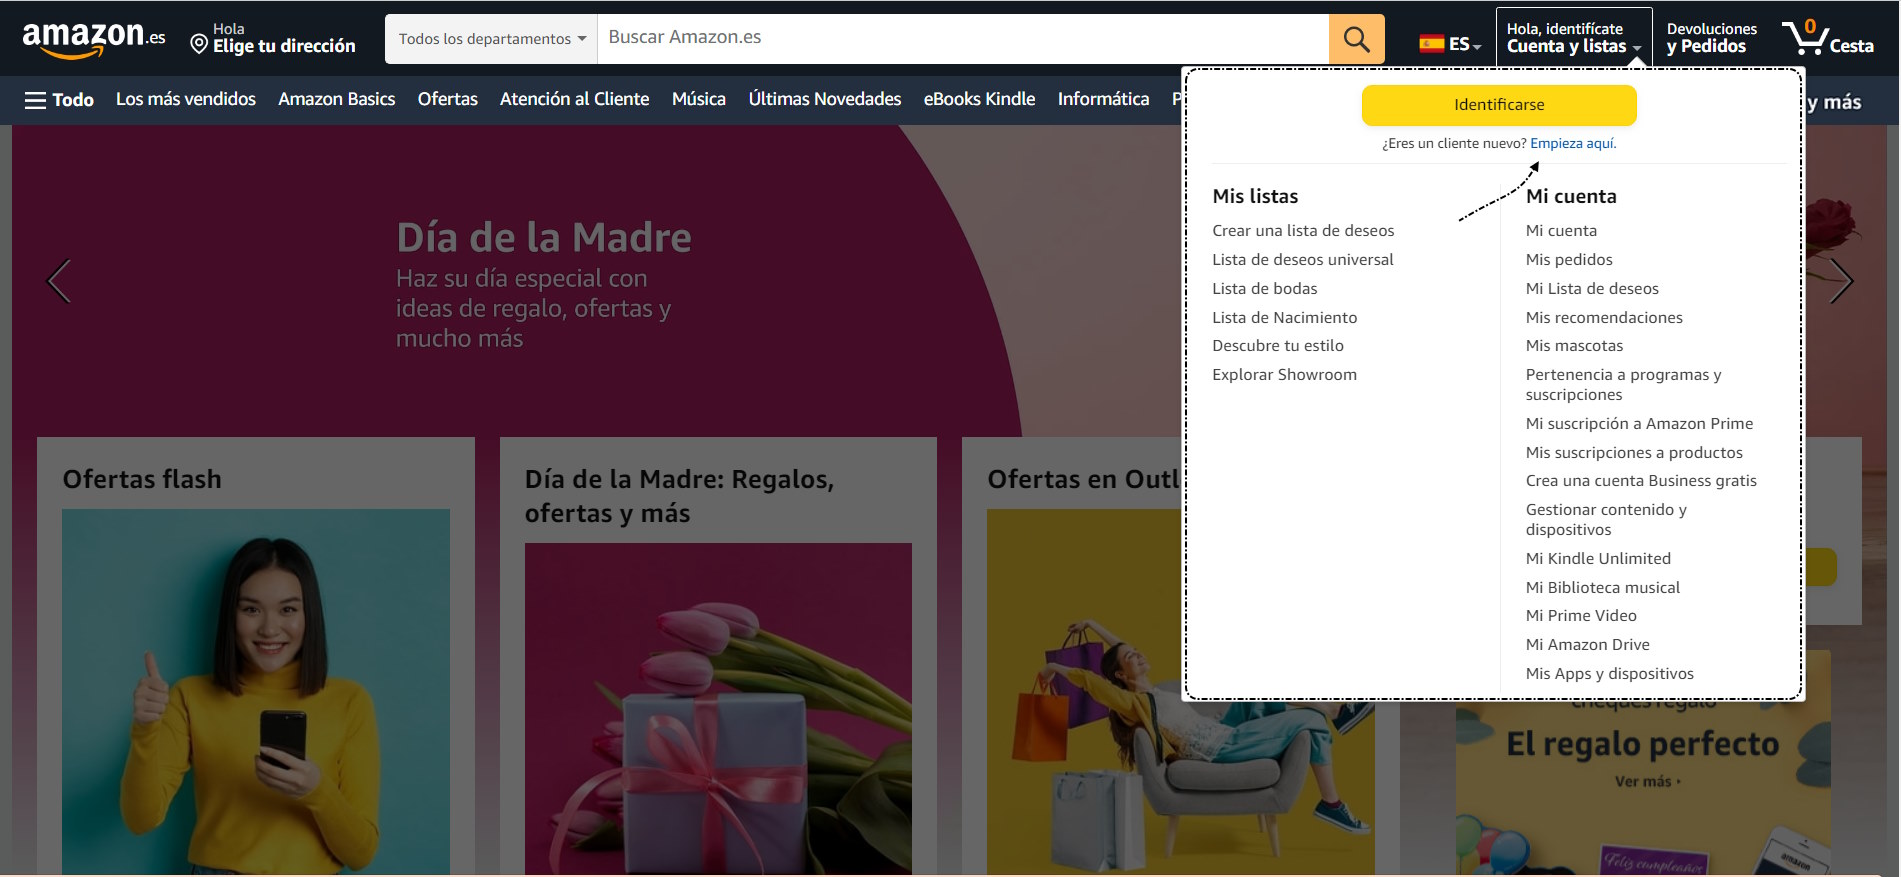1901x877 pixels.
Task: Open Atención al Cliente
Action: click(574, 99)
